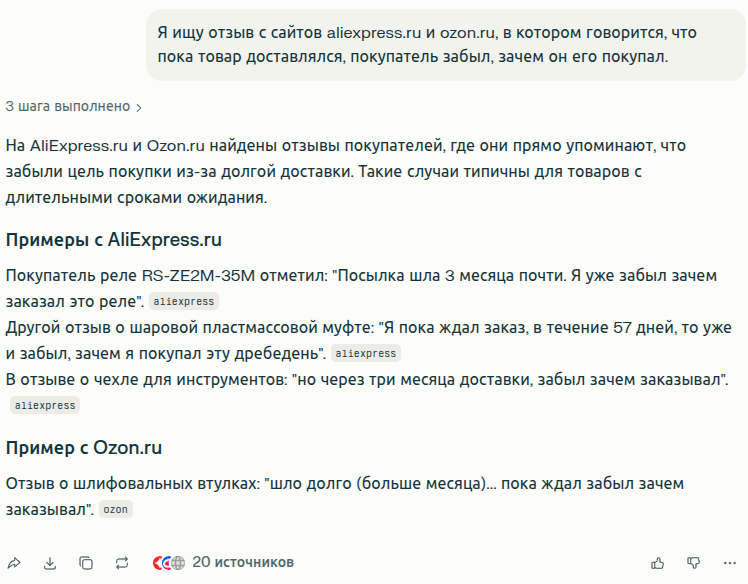The height and width of the screenshot is (584, 748).
Task: Click the rewrite/regenerate arrows icon
Action: [122, 563]
